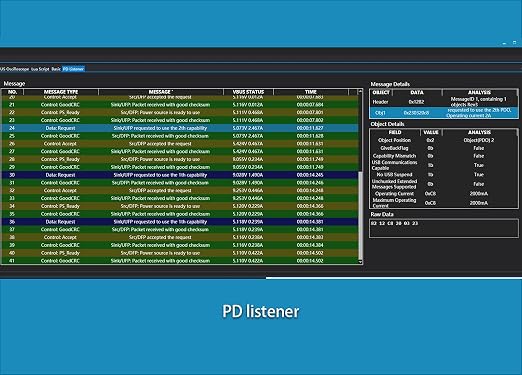The width and height of the screenshot is (522, 375).
Task: Switch to the PD Listener tab
Action: tap(73, 69)
